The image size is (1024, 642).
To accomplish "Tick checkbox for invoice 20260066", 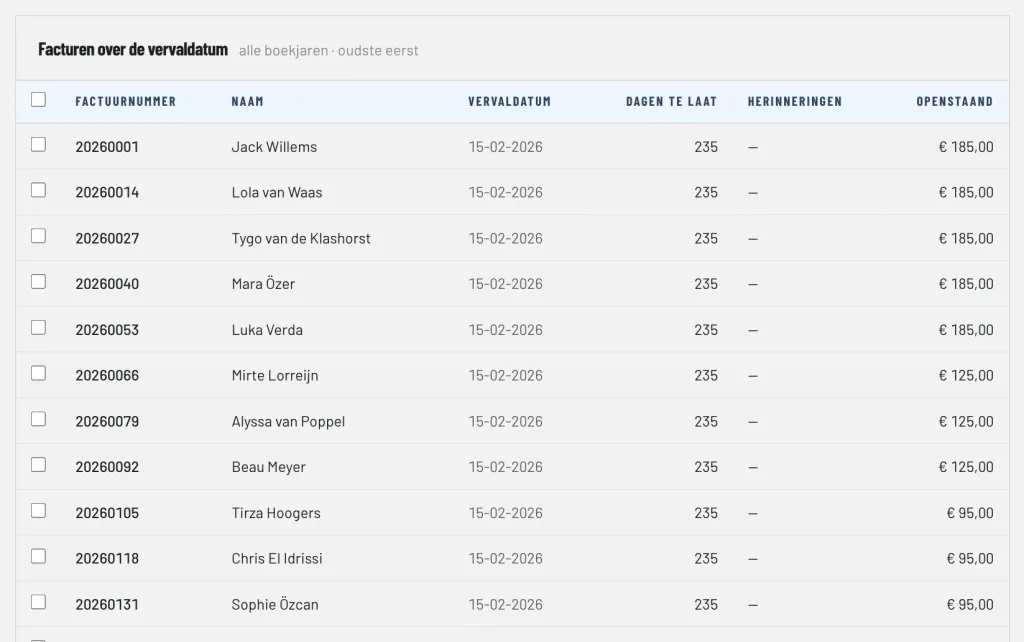I will click(39, 373).
